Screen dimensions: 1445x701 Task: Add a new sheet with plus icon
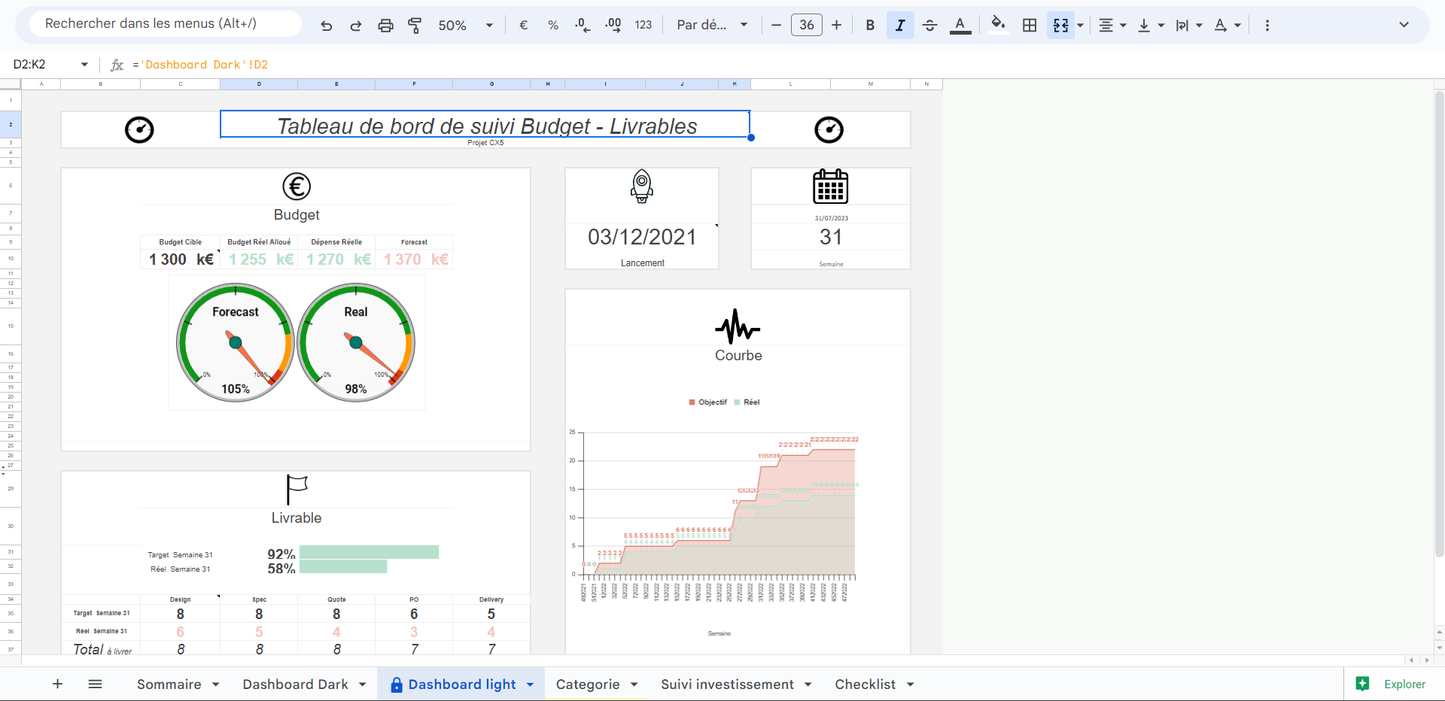(57, 684)
